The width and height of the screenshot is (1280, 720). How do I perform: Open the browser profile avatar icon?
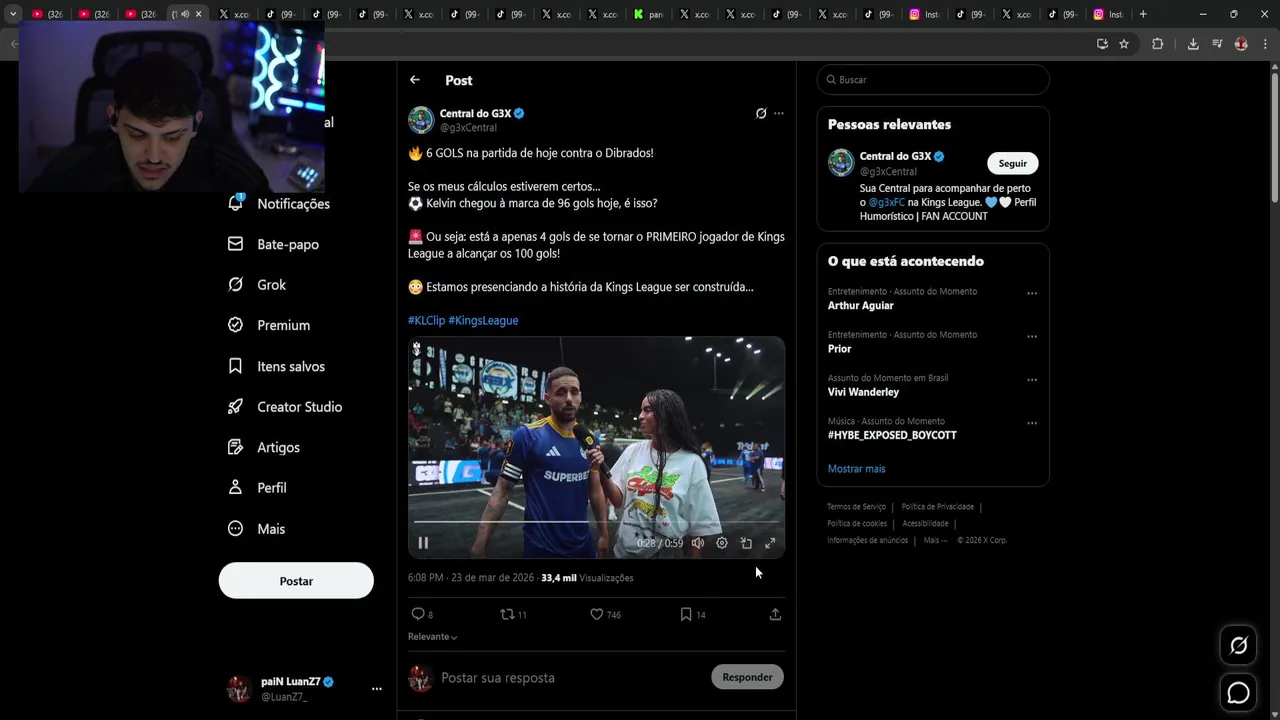1241,44
